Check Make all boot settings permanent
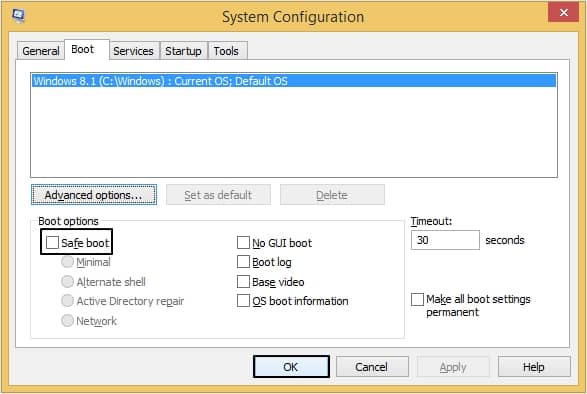Screen dimensions: 587x394 pos(417,300)
